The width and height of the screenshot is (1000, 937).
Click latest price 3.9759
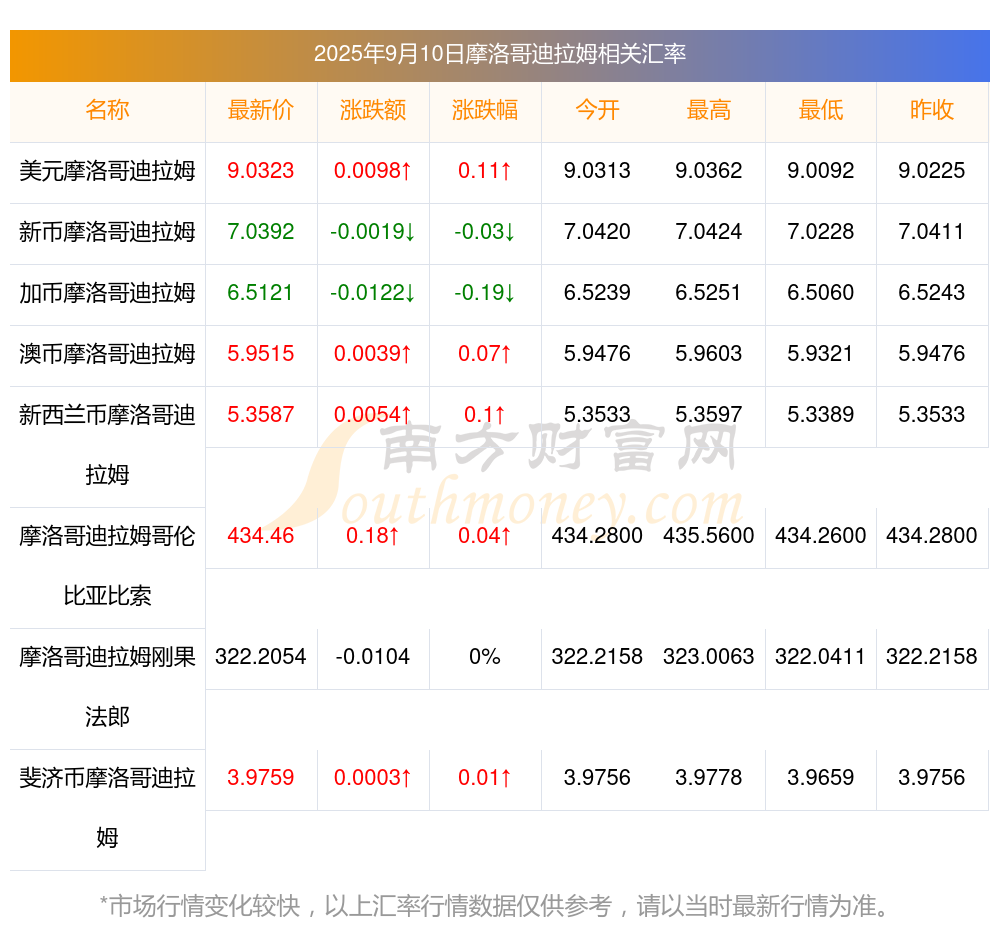coord(260,778)
